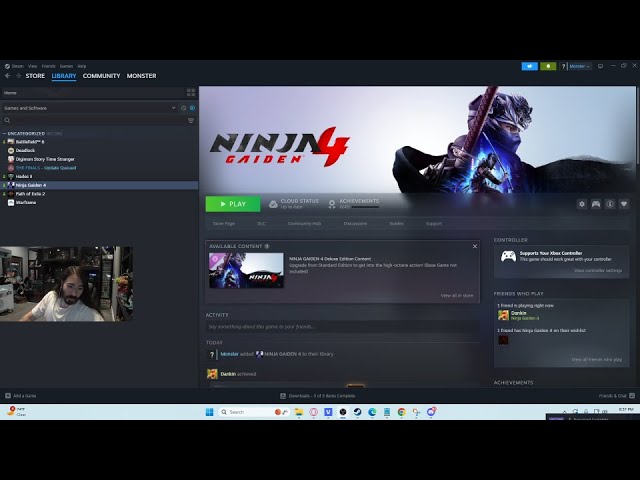Image resolution: width=640 pixels, height=480 pixels.
Task: Open the Help menu
Action: click(x=82, y=66)
